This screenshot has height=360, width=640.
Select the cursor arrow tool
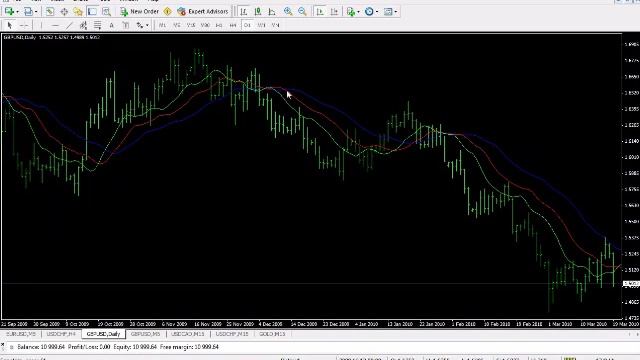(10, 25)
